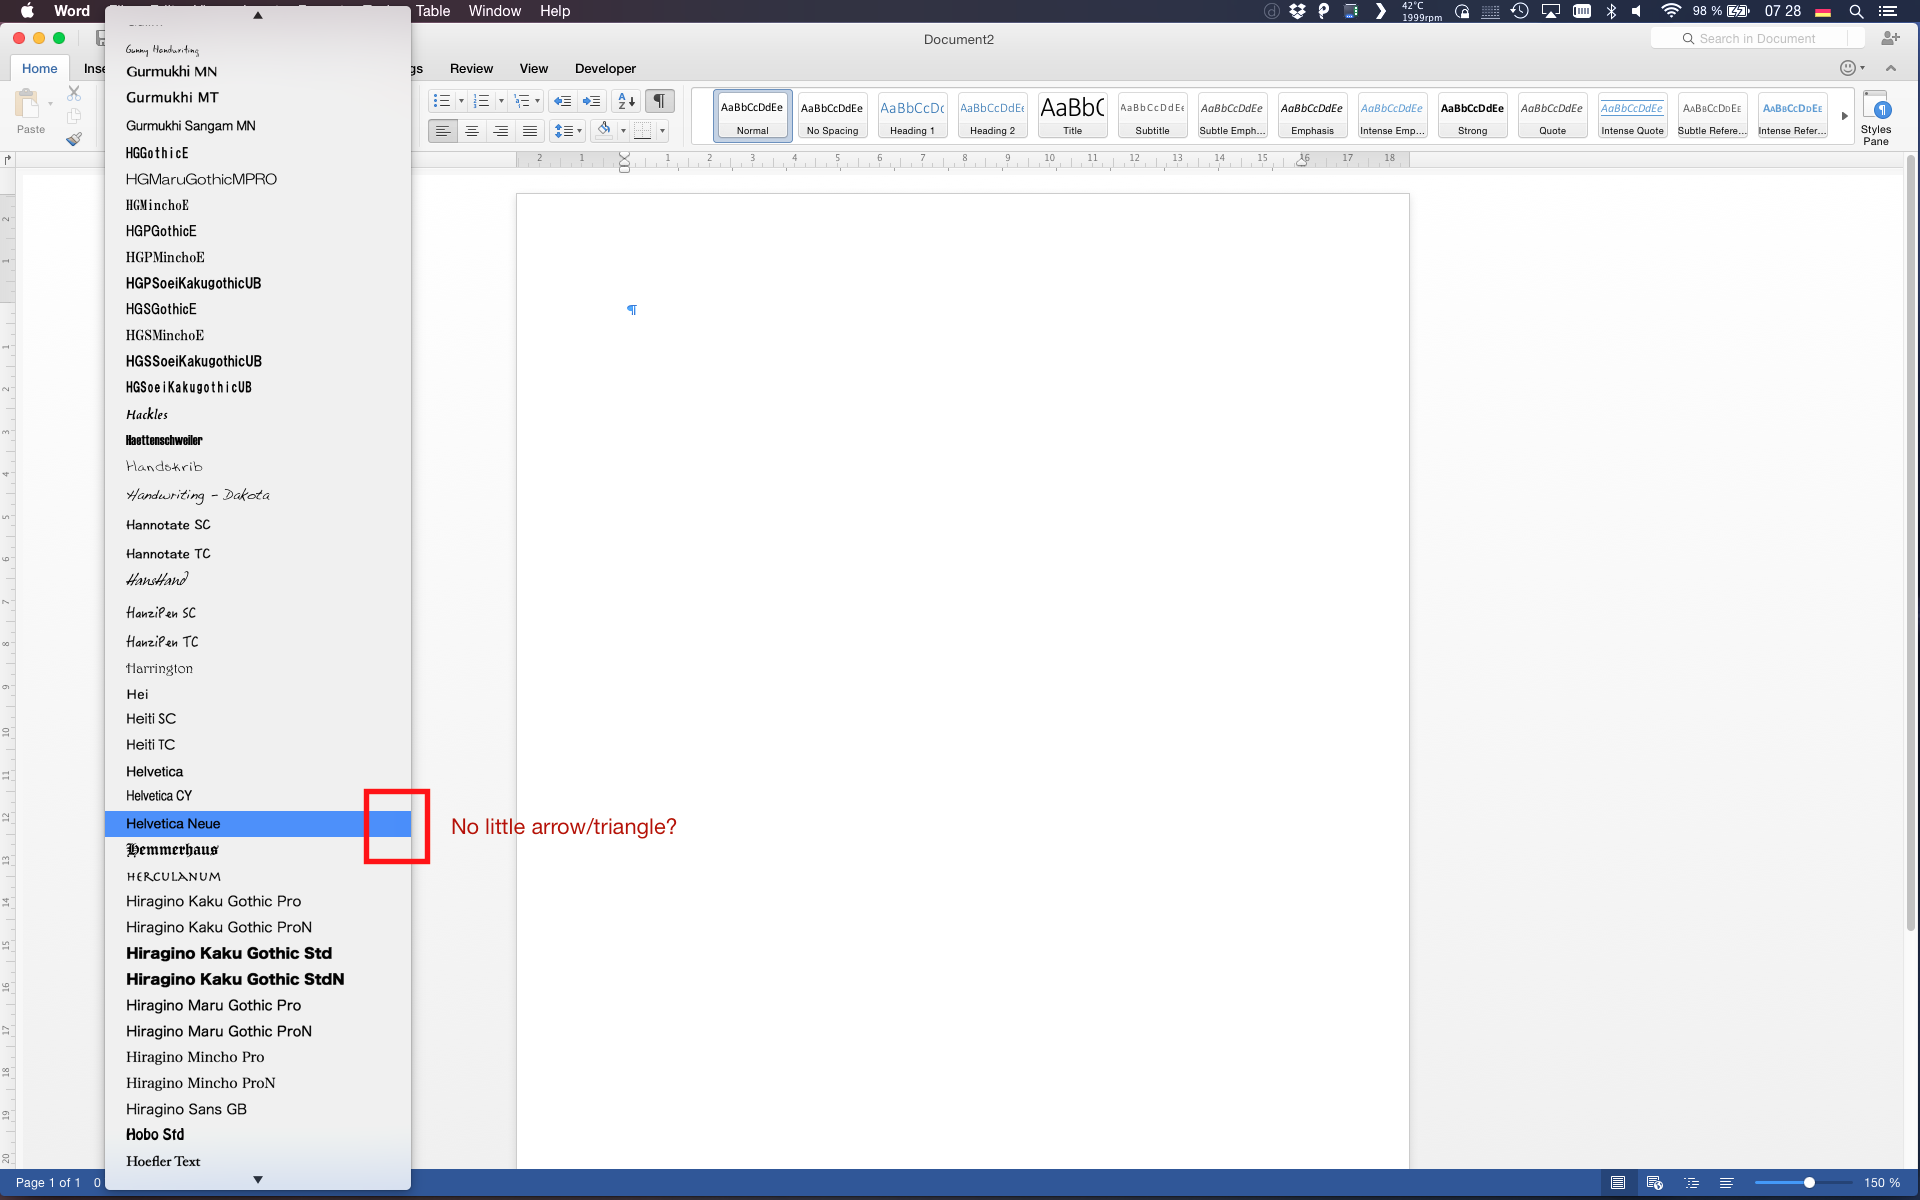Click the A-Z Sort icon

coord(626,101)
